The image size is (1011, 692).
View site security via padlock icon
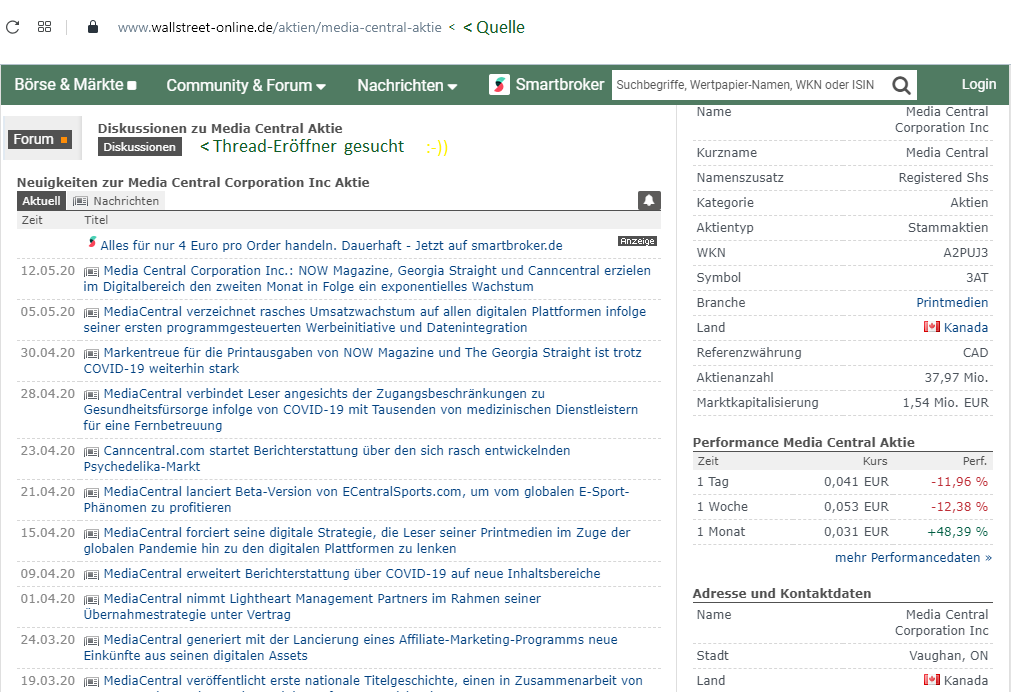click(x=93, y=27)
